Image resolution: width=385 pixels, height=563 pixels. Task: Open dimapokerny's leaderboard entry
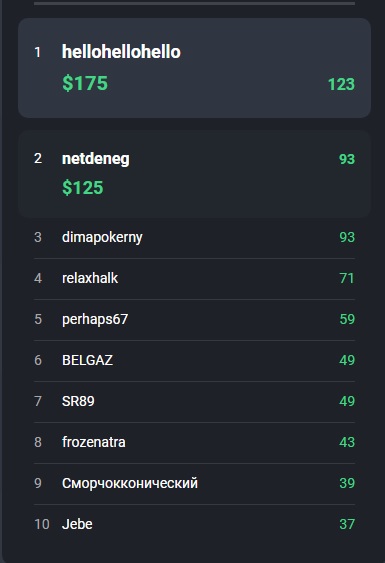click(x=194, y=237)
